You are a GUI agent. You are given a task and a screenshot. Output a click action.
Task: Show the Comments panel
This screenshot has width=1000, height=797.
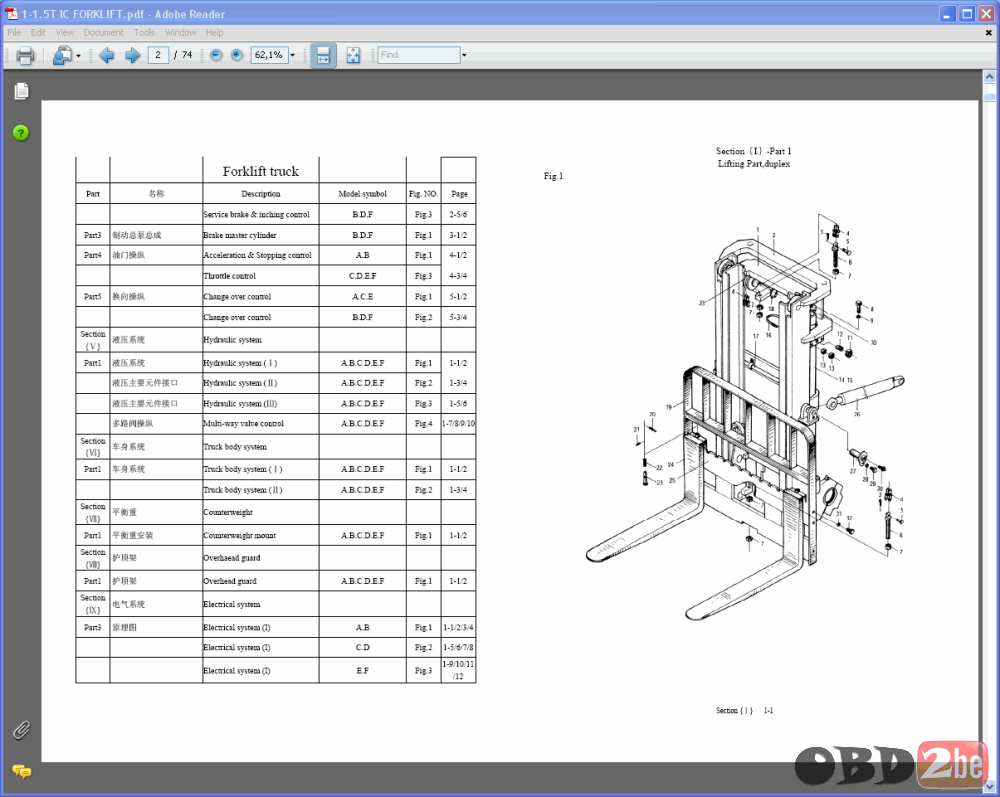pos(22,771)
